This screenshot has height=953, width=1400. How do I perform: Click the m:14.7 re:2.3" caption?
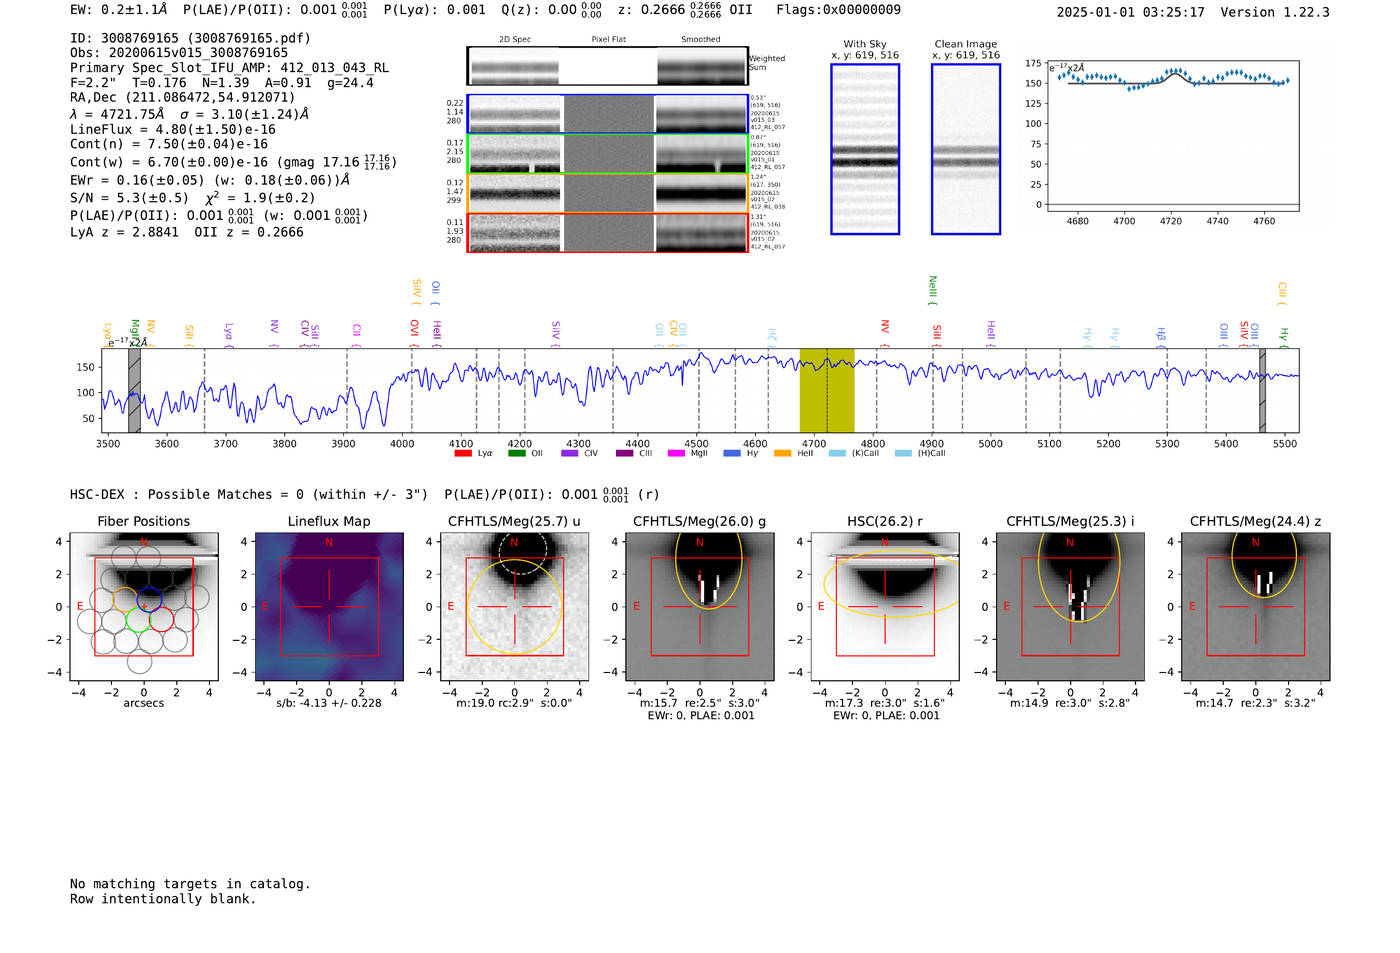pos(1256,703)
